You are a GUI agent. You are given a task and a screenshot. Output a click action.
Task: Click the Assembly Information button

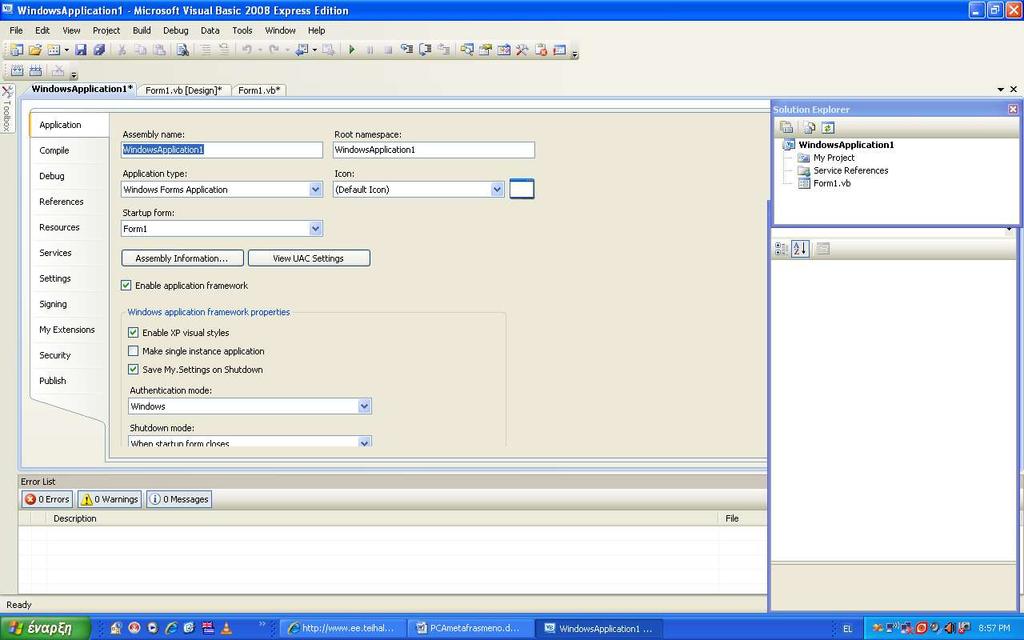[x=182, y=258]
